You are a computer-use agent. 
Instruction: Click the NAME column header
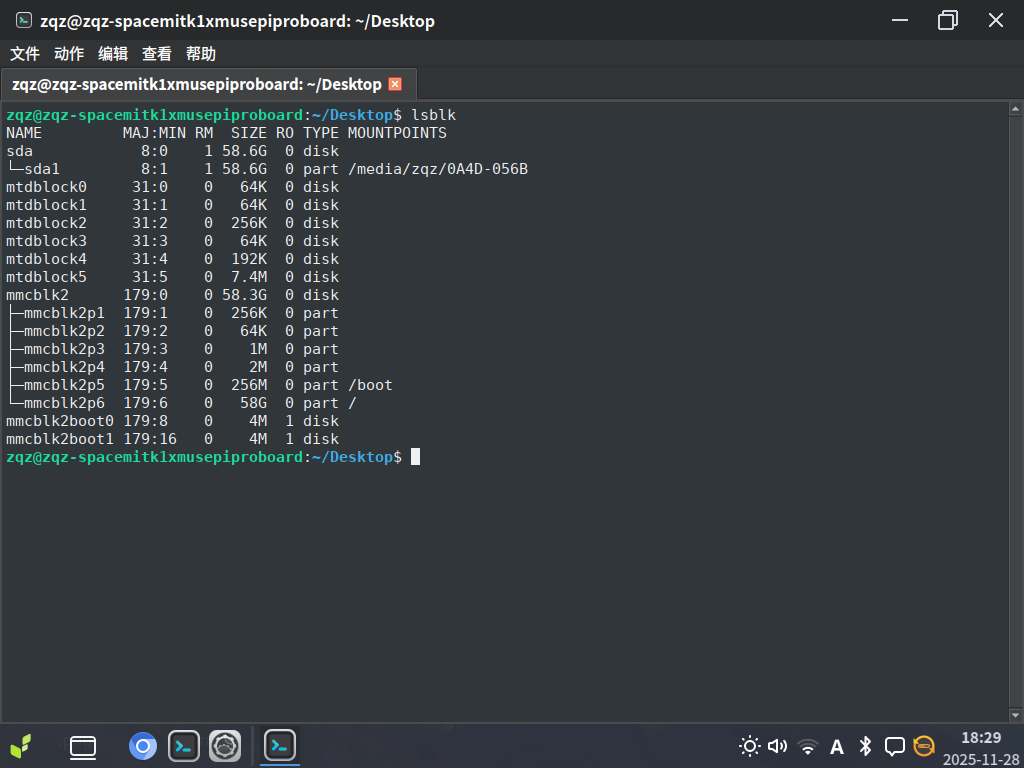24,133
